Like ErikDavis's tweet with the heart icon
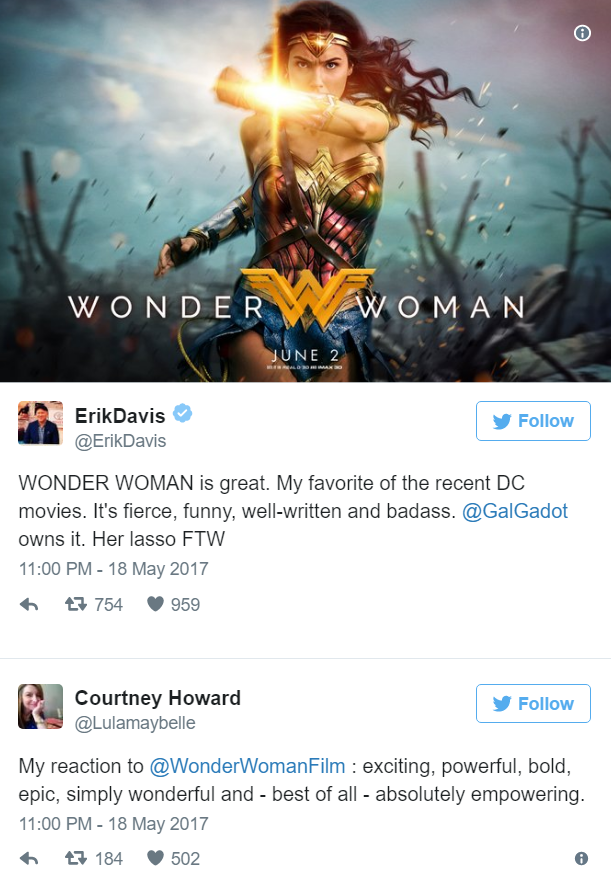The width and height of the screenshot is (611, 881). point(155,604)
